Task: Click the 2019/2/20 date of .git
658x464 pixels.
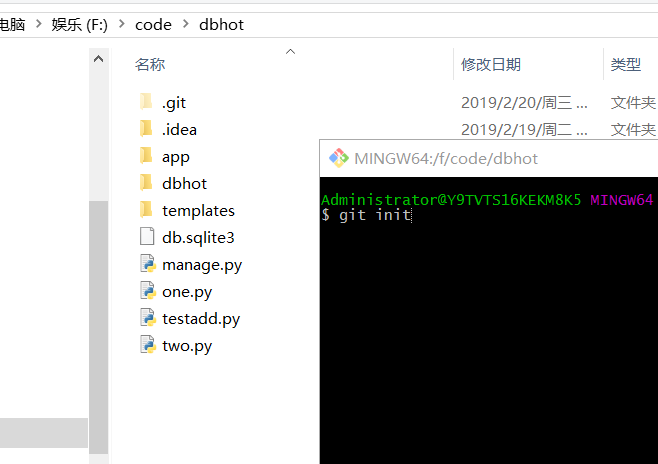Action: [524, 103]
